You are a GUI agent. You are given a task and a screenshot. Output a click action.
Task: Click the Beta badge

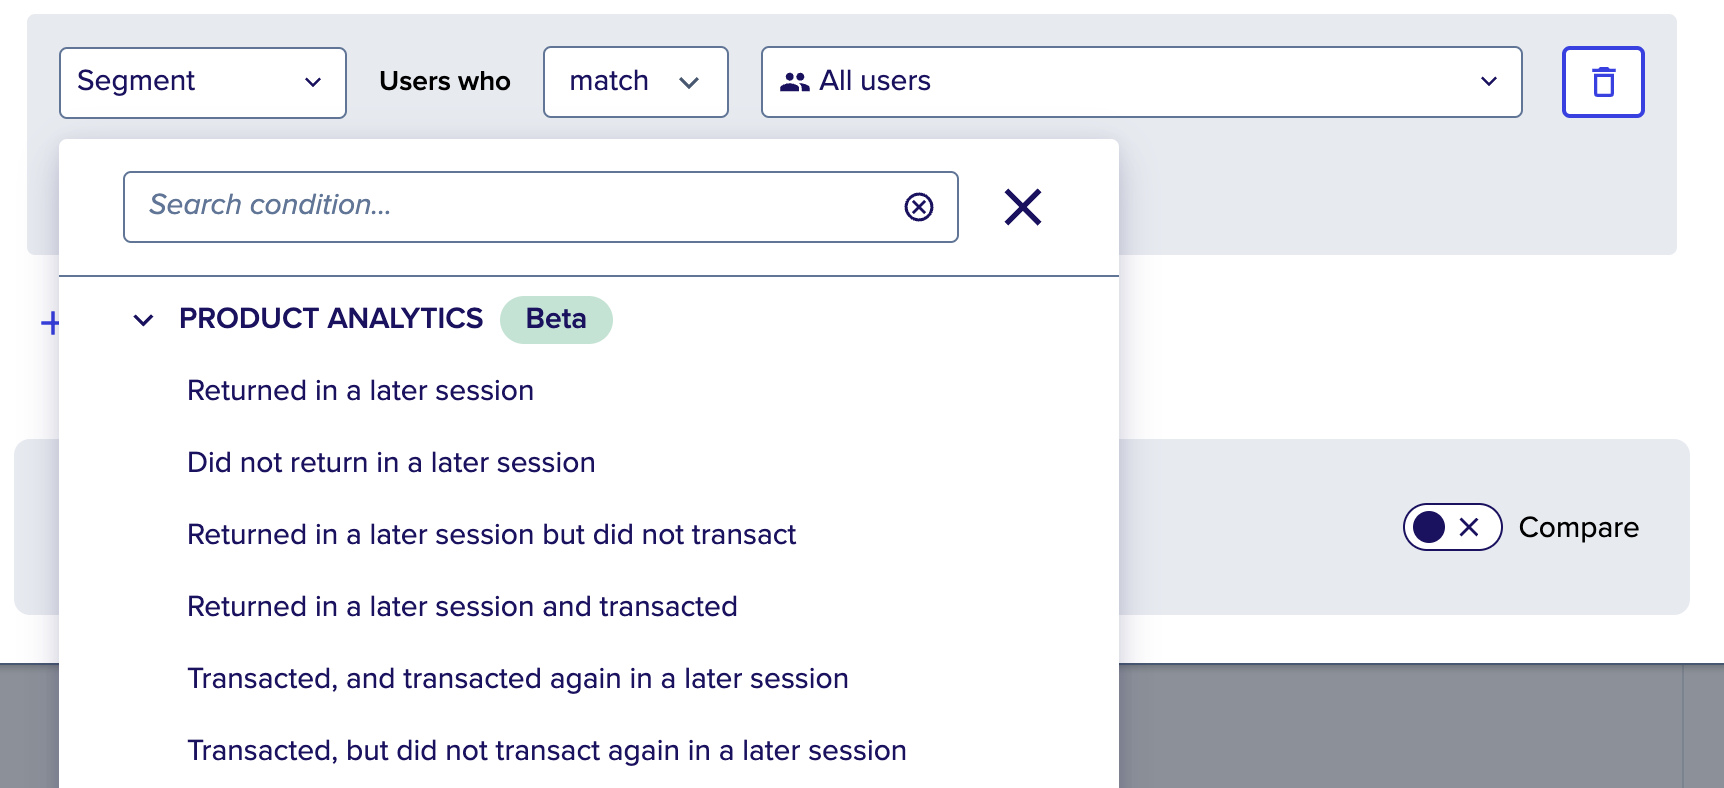coord(556,319)
